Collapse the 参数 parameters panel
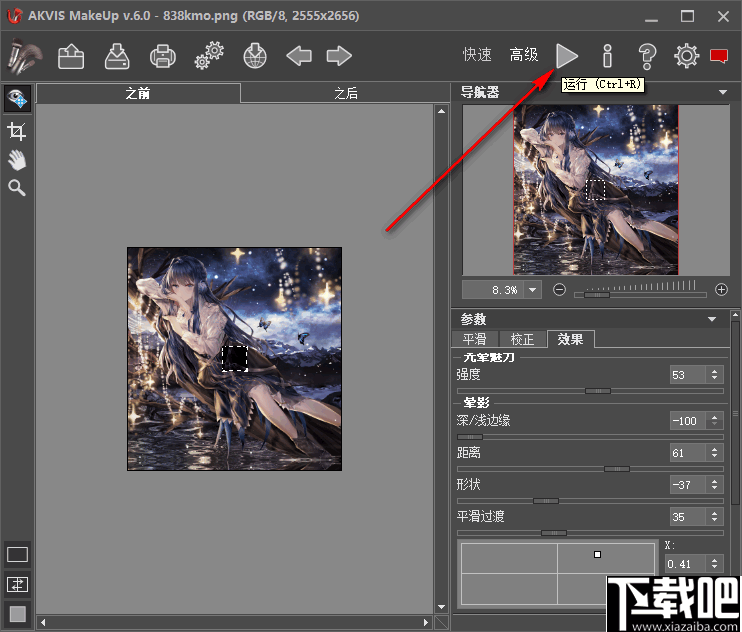Screen dimensions: 742x632 pos(712,319)
